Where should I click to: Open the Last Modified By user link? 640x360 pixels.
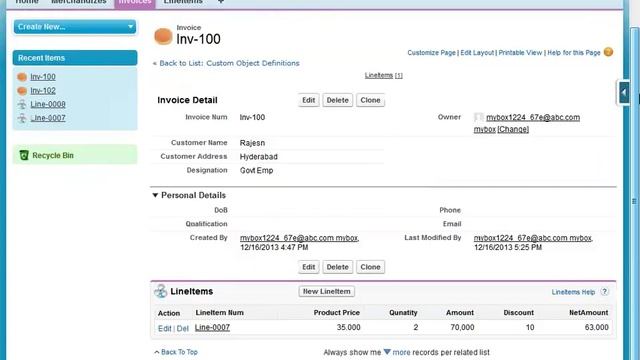tap(533, 238)
